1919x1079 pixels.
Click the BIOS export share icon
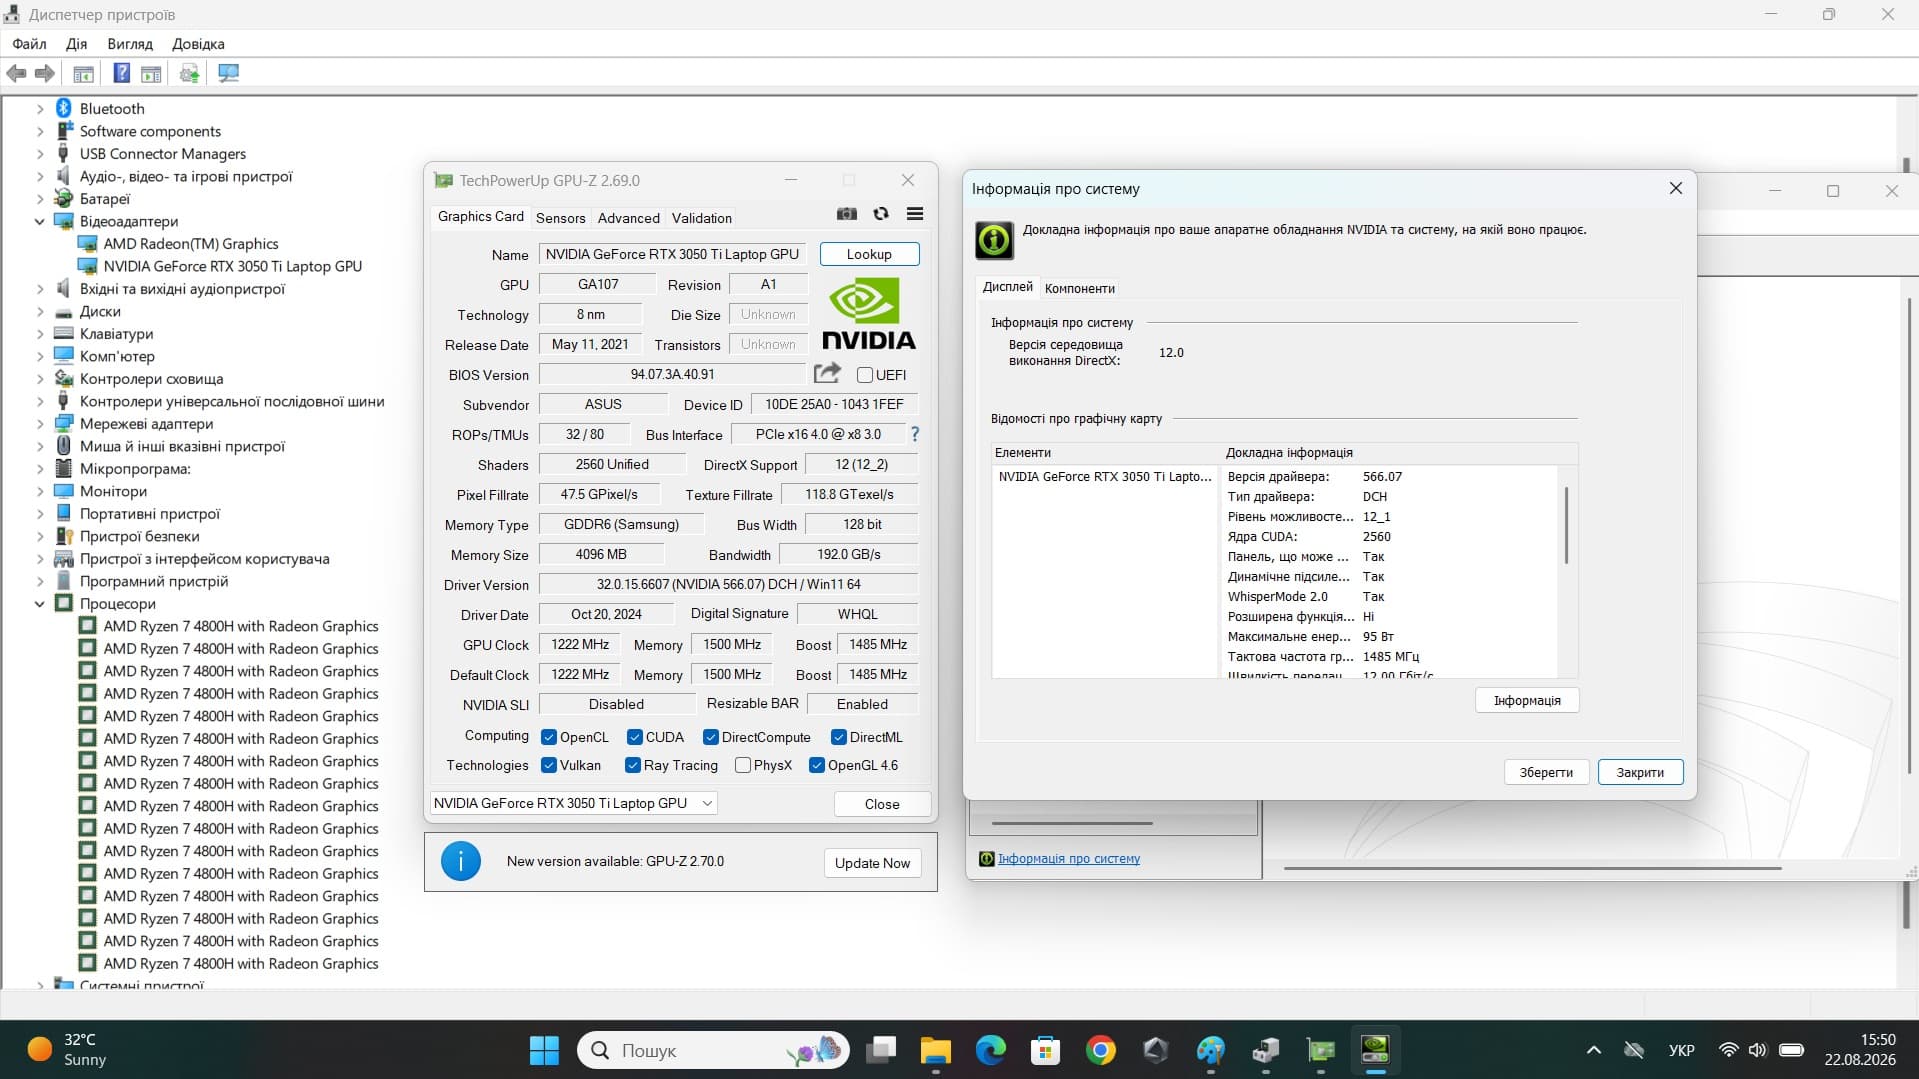(827, 374)
